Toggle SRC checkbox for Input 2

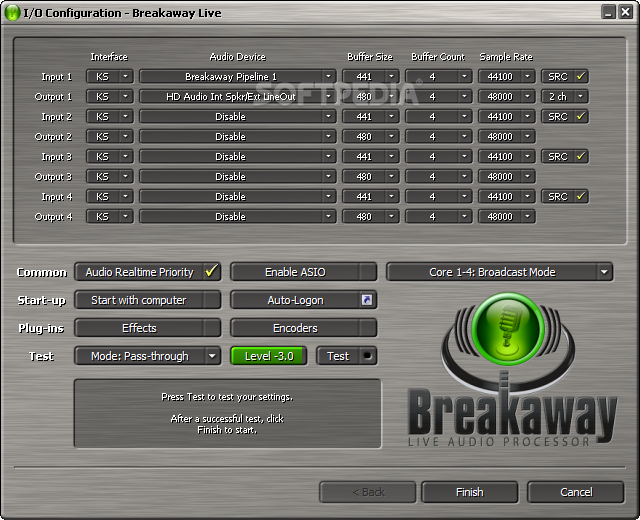pyautogui.click(x=565, y=116)
